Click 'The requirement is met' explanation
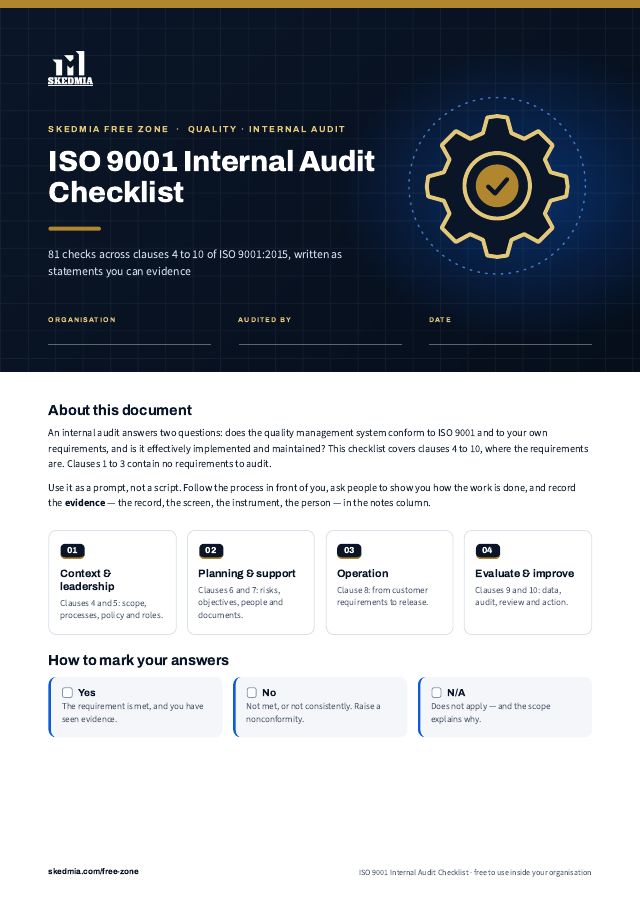The image size is (640, 906). [x=133, y=712]
